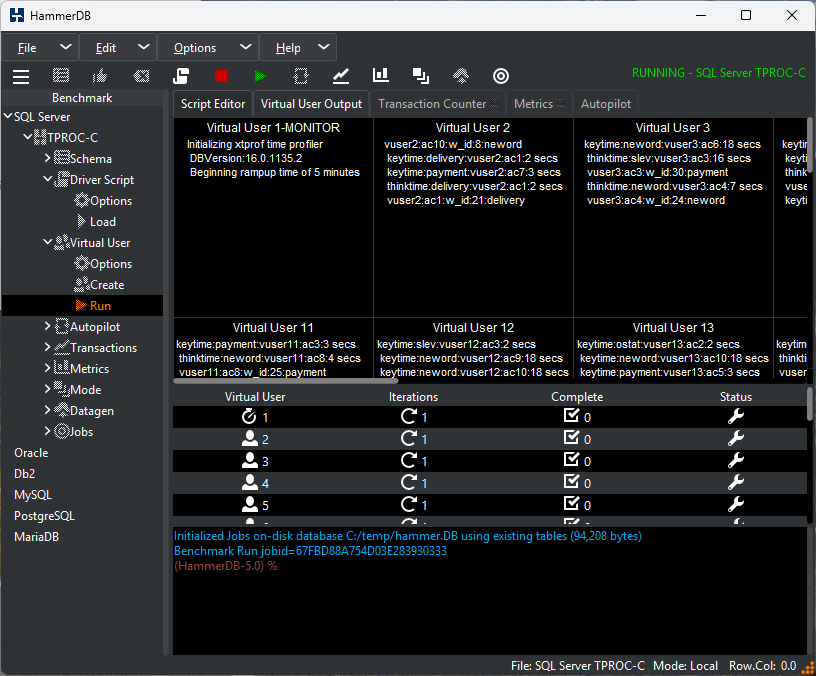Image resolution: width=816 pixels, height=676 pixels.
Task: Click the monitor timer icon for user 1
Action: pyautogui.click(x=249, y=416)
